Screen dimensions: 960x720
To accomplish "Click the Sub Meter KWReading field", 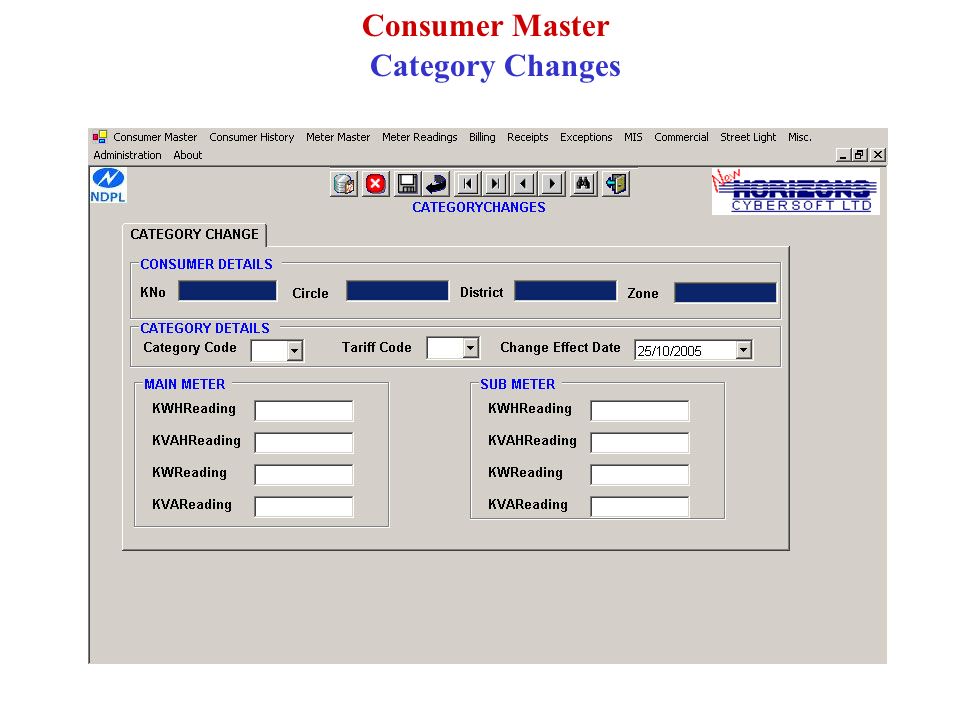I will coord(640,474).
